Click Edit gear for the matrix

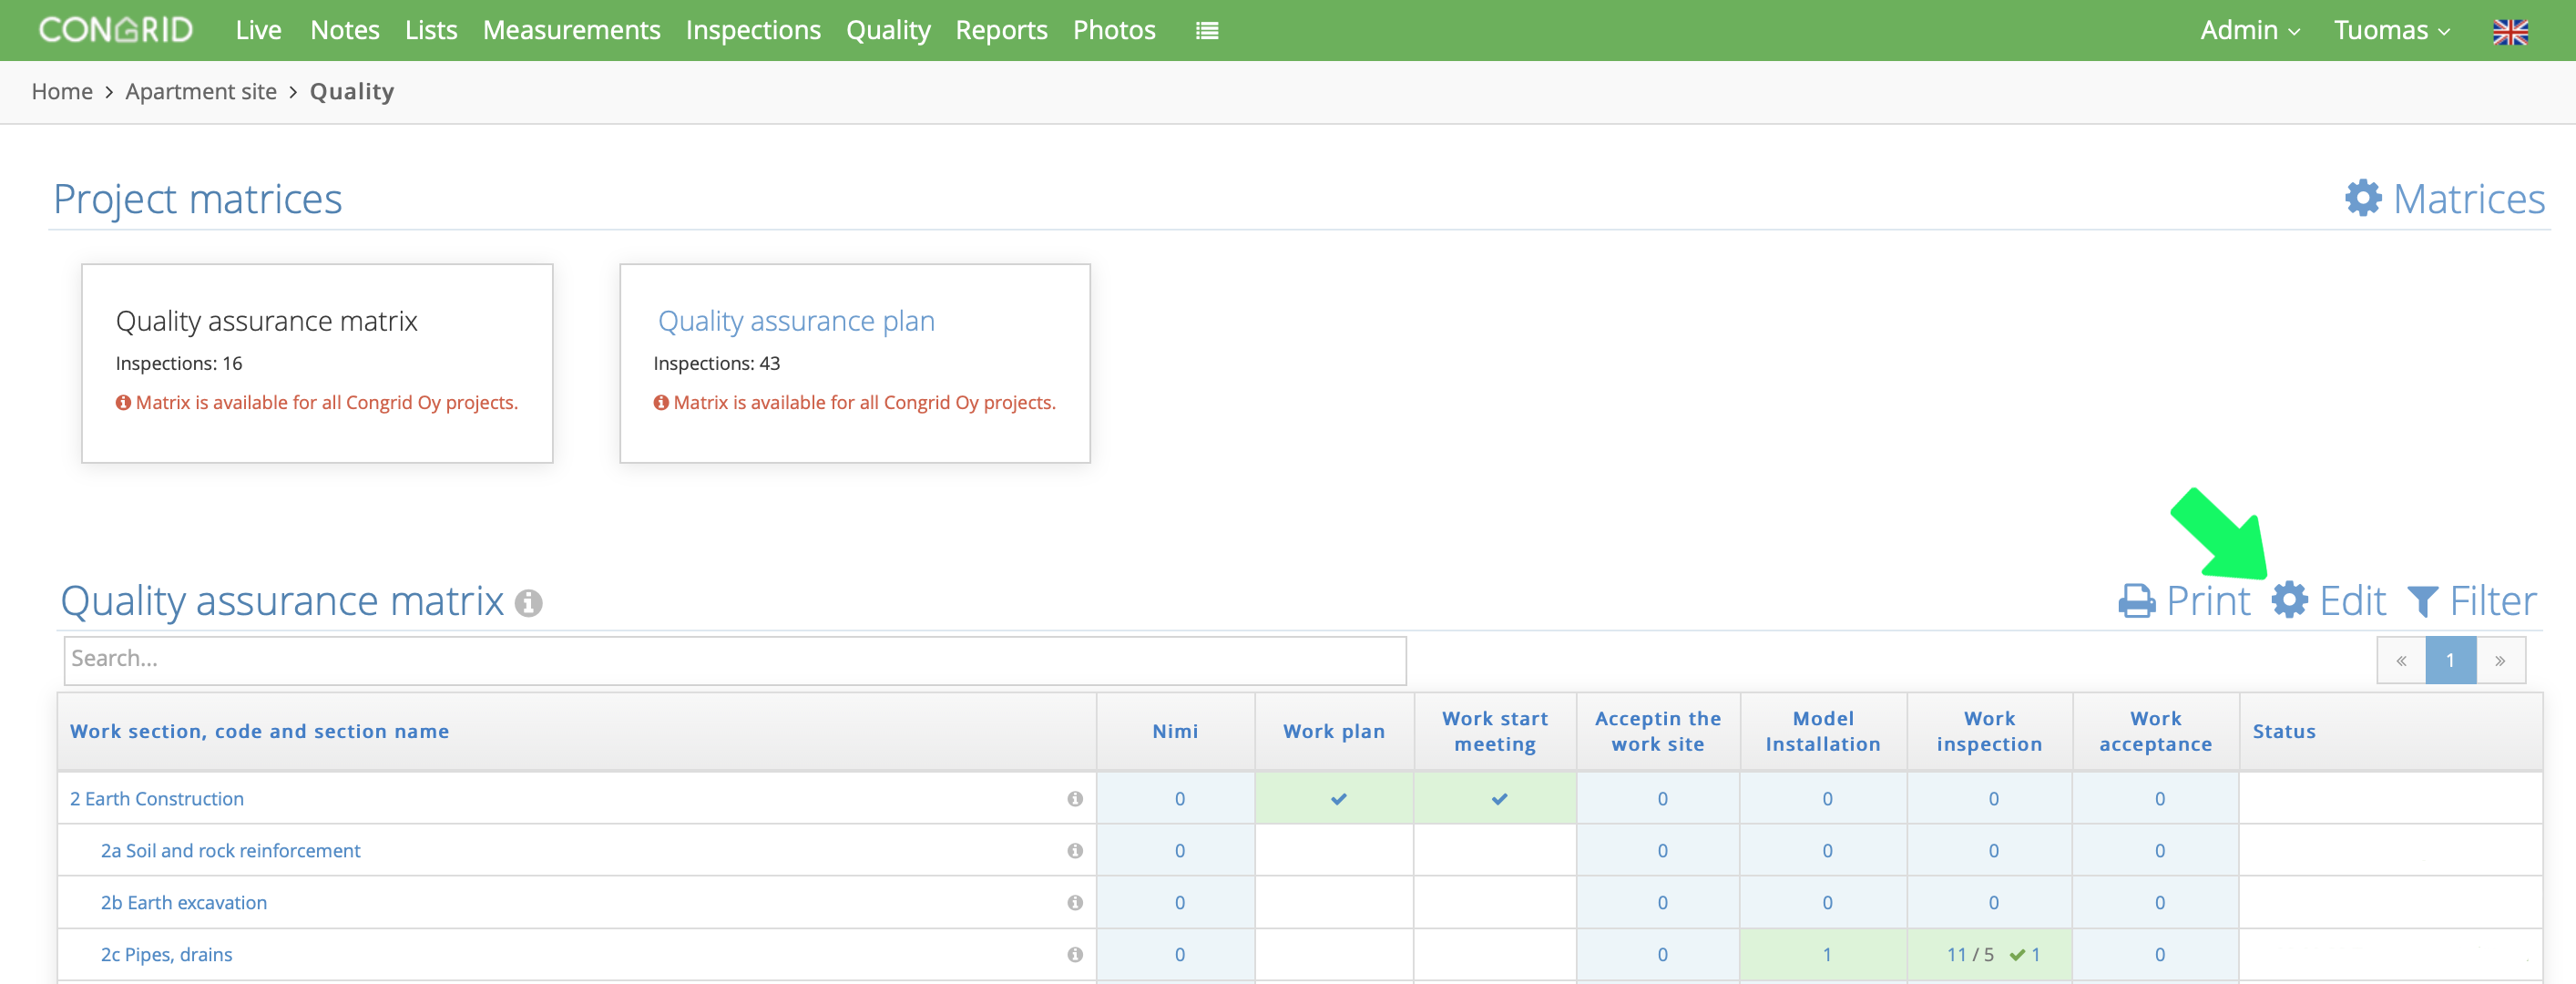pyautogui.click(x=2329, y=601)
